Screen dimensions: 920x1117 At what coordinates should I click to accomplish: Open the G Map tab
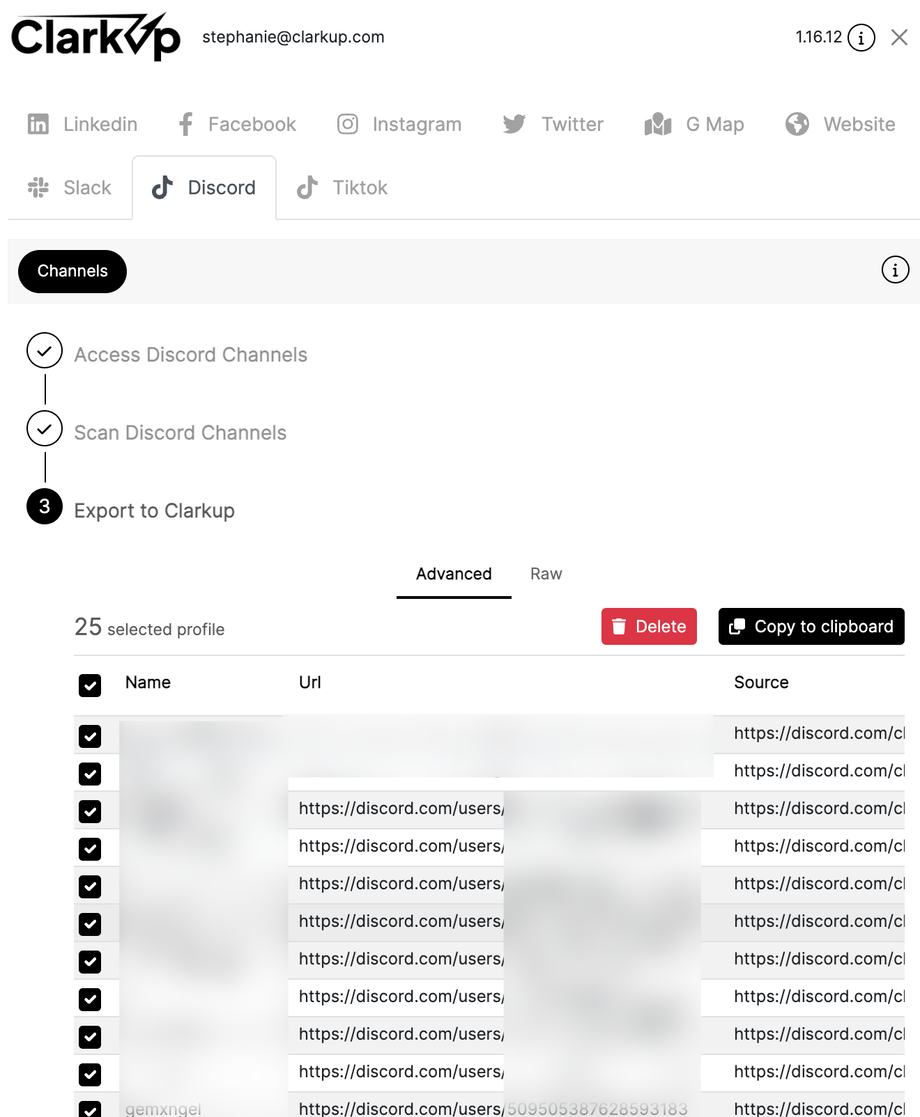pyautogui.click(x=694, y=124)
